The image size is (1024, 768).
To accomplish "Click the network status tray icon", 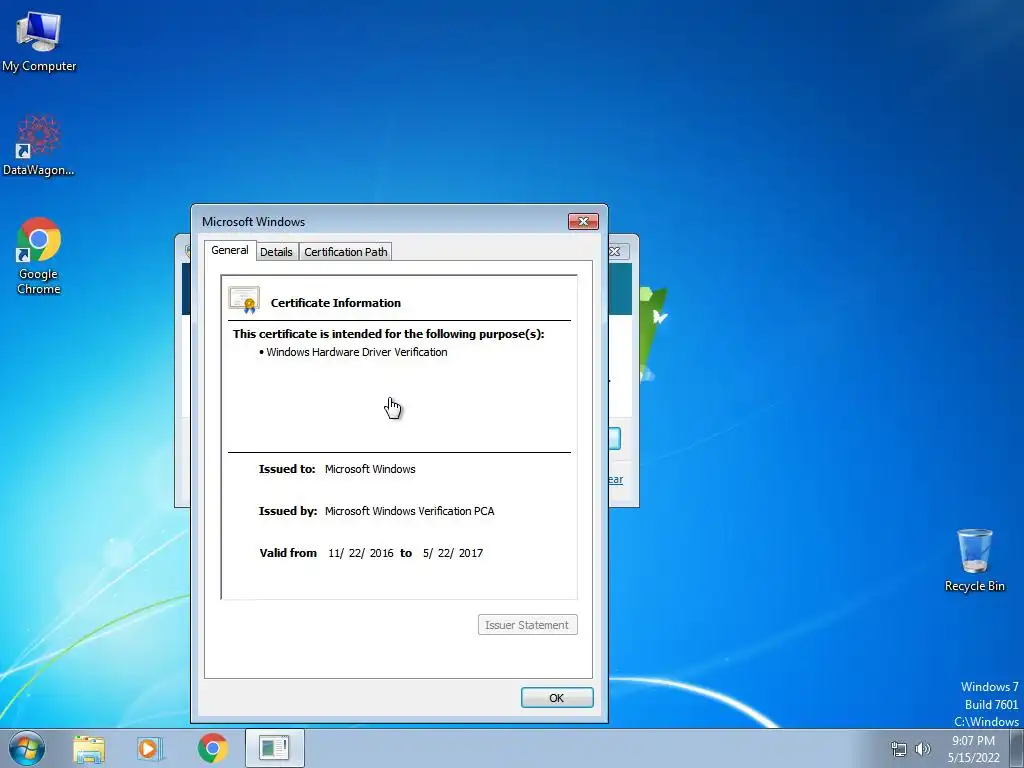I will (899, 749).
